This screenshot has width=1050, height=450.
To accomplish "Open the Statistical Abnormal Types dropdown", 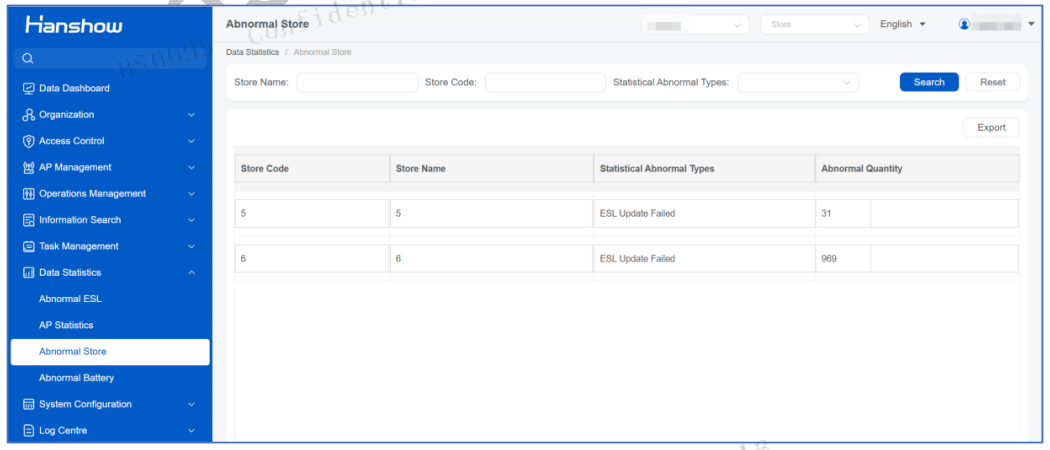I will tap(798, 82).
